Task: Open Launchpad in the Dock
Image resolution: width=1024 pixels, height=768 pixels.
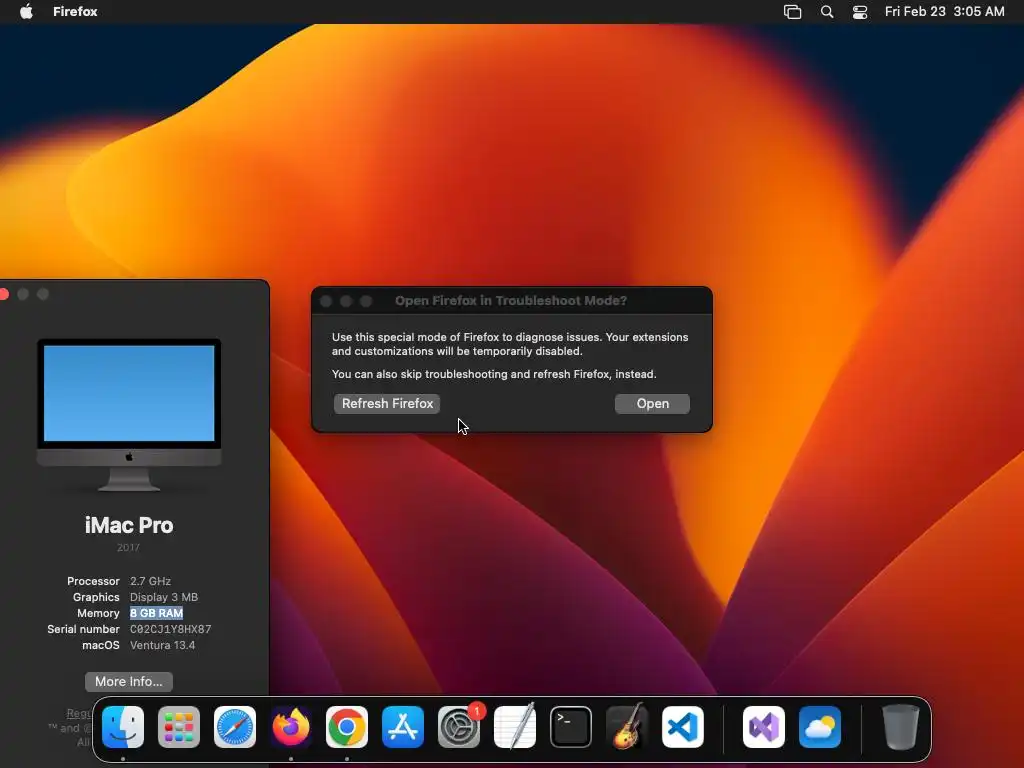Action: [x=179, y=727]
